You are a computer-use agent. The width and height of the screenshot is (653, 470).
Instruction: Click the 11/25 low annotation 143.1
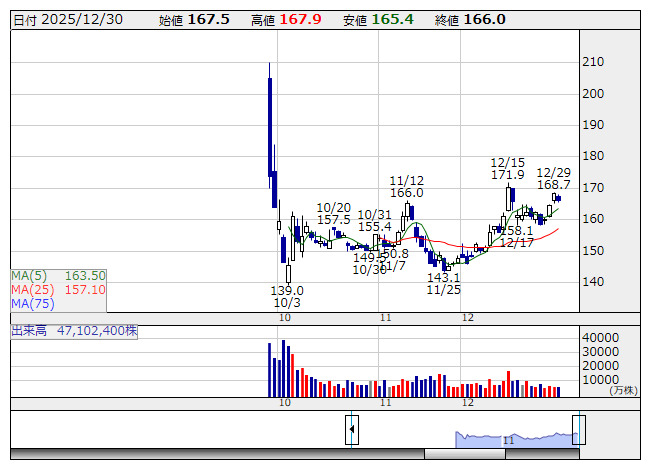444,283
